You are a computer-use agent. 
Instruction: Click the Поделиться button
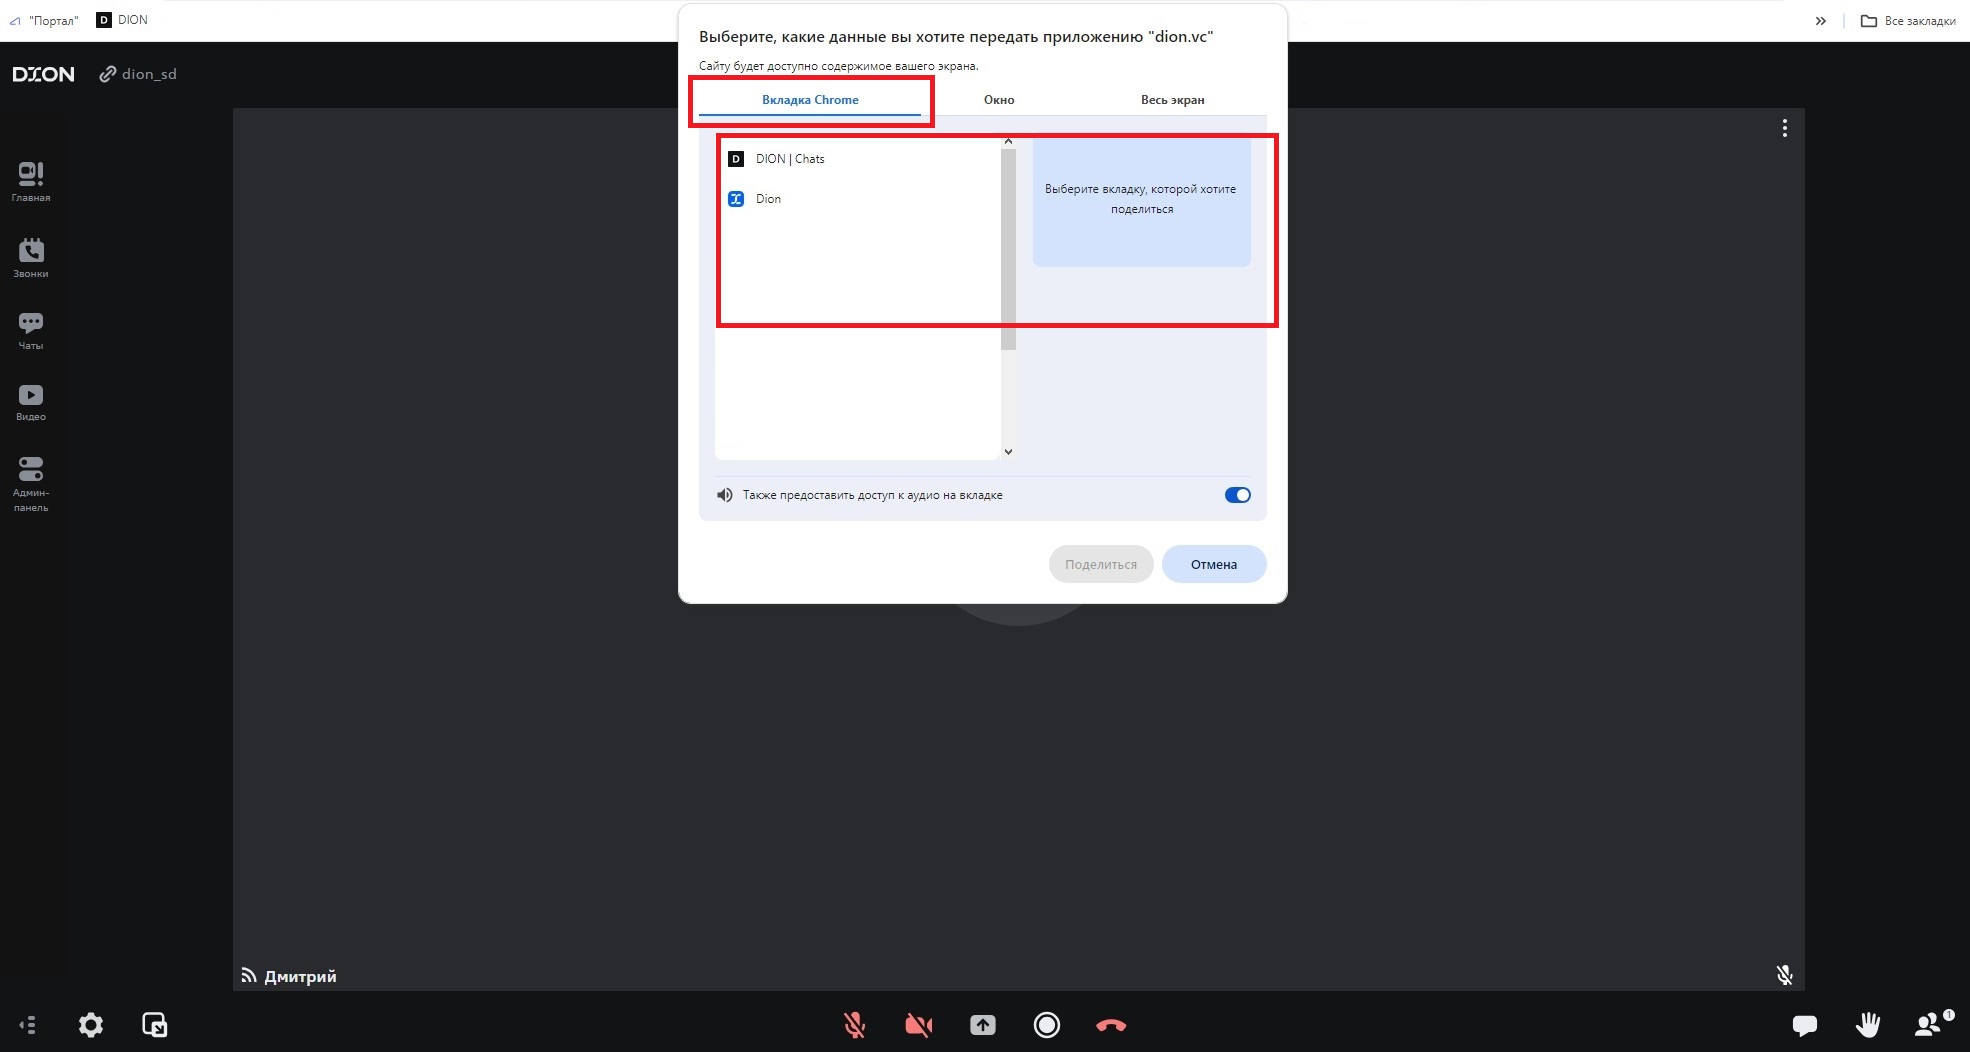click(1100, 564)
